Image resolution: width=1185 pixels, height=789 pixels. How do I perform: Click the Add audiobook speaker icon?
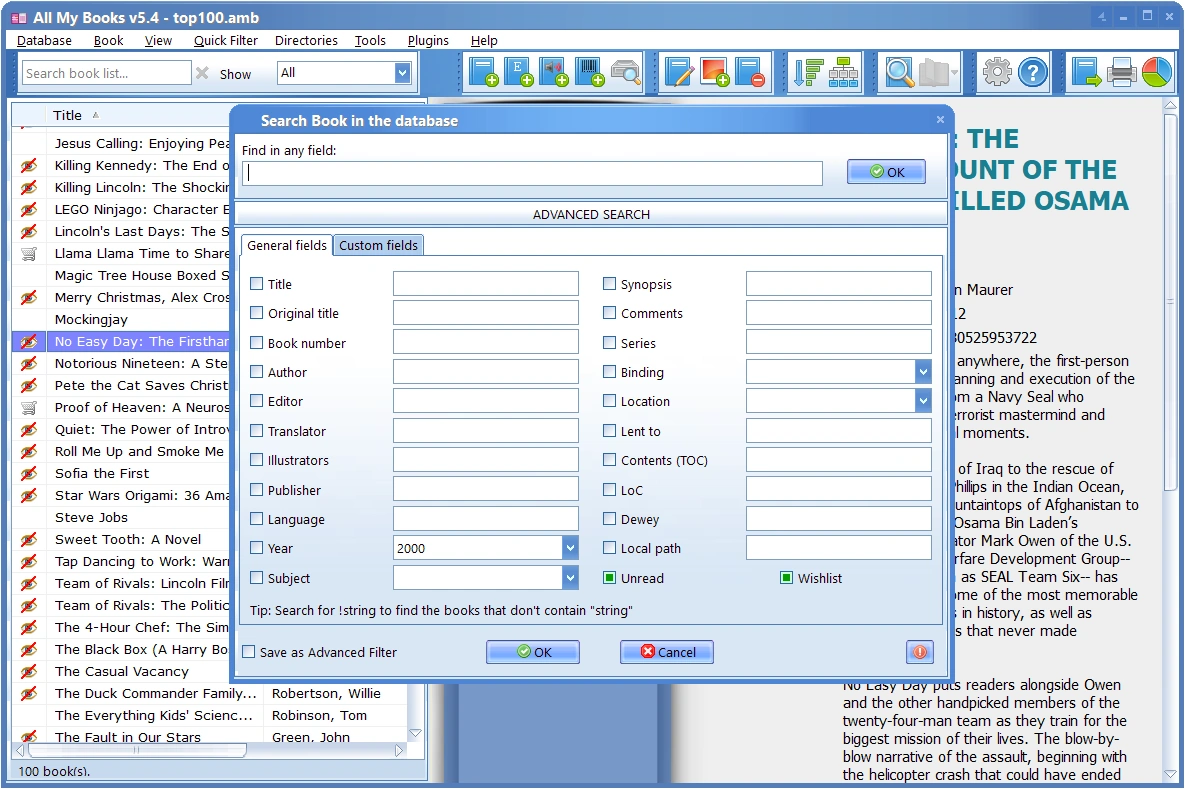pyautogui.click(x=553, y=73)
